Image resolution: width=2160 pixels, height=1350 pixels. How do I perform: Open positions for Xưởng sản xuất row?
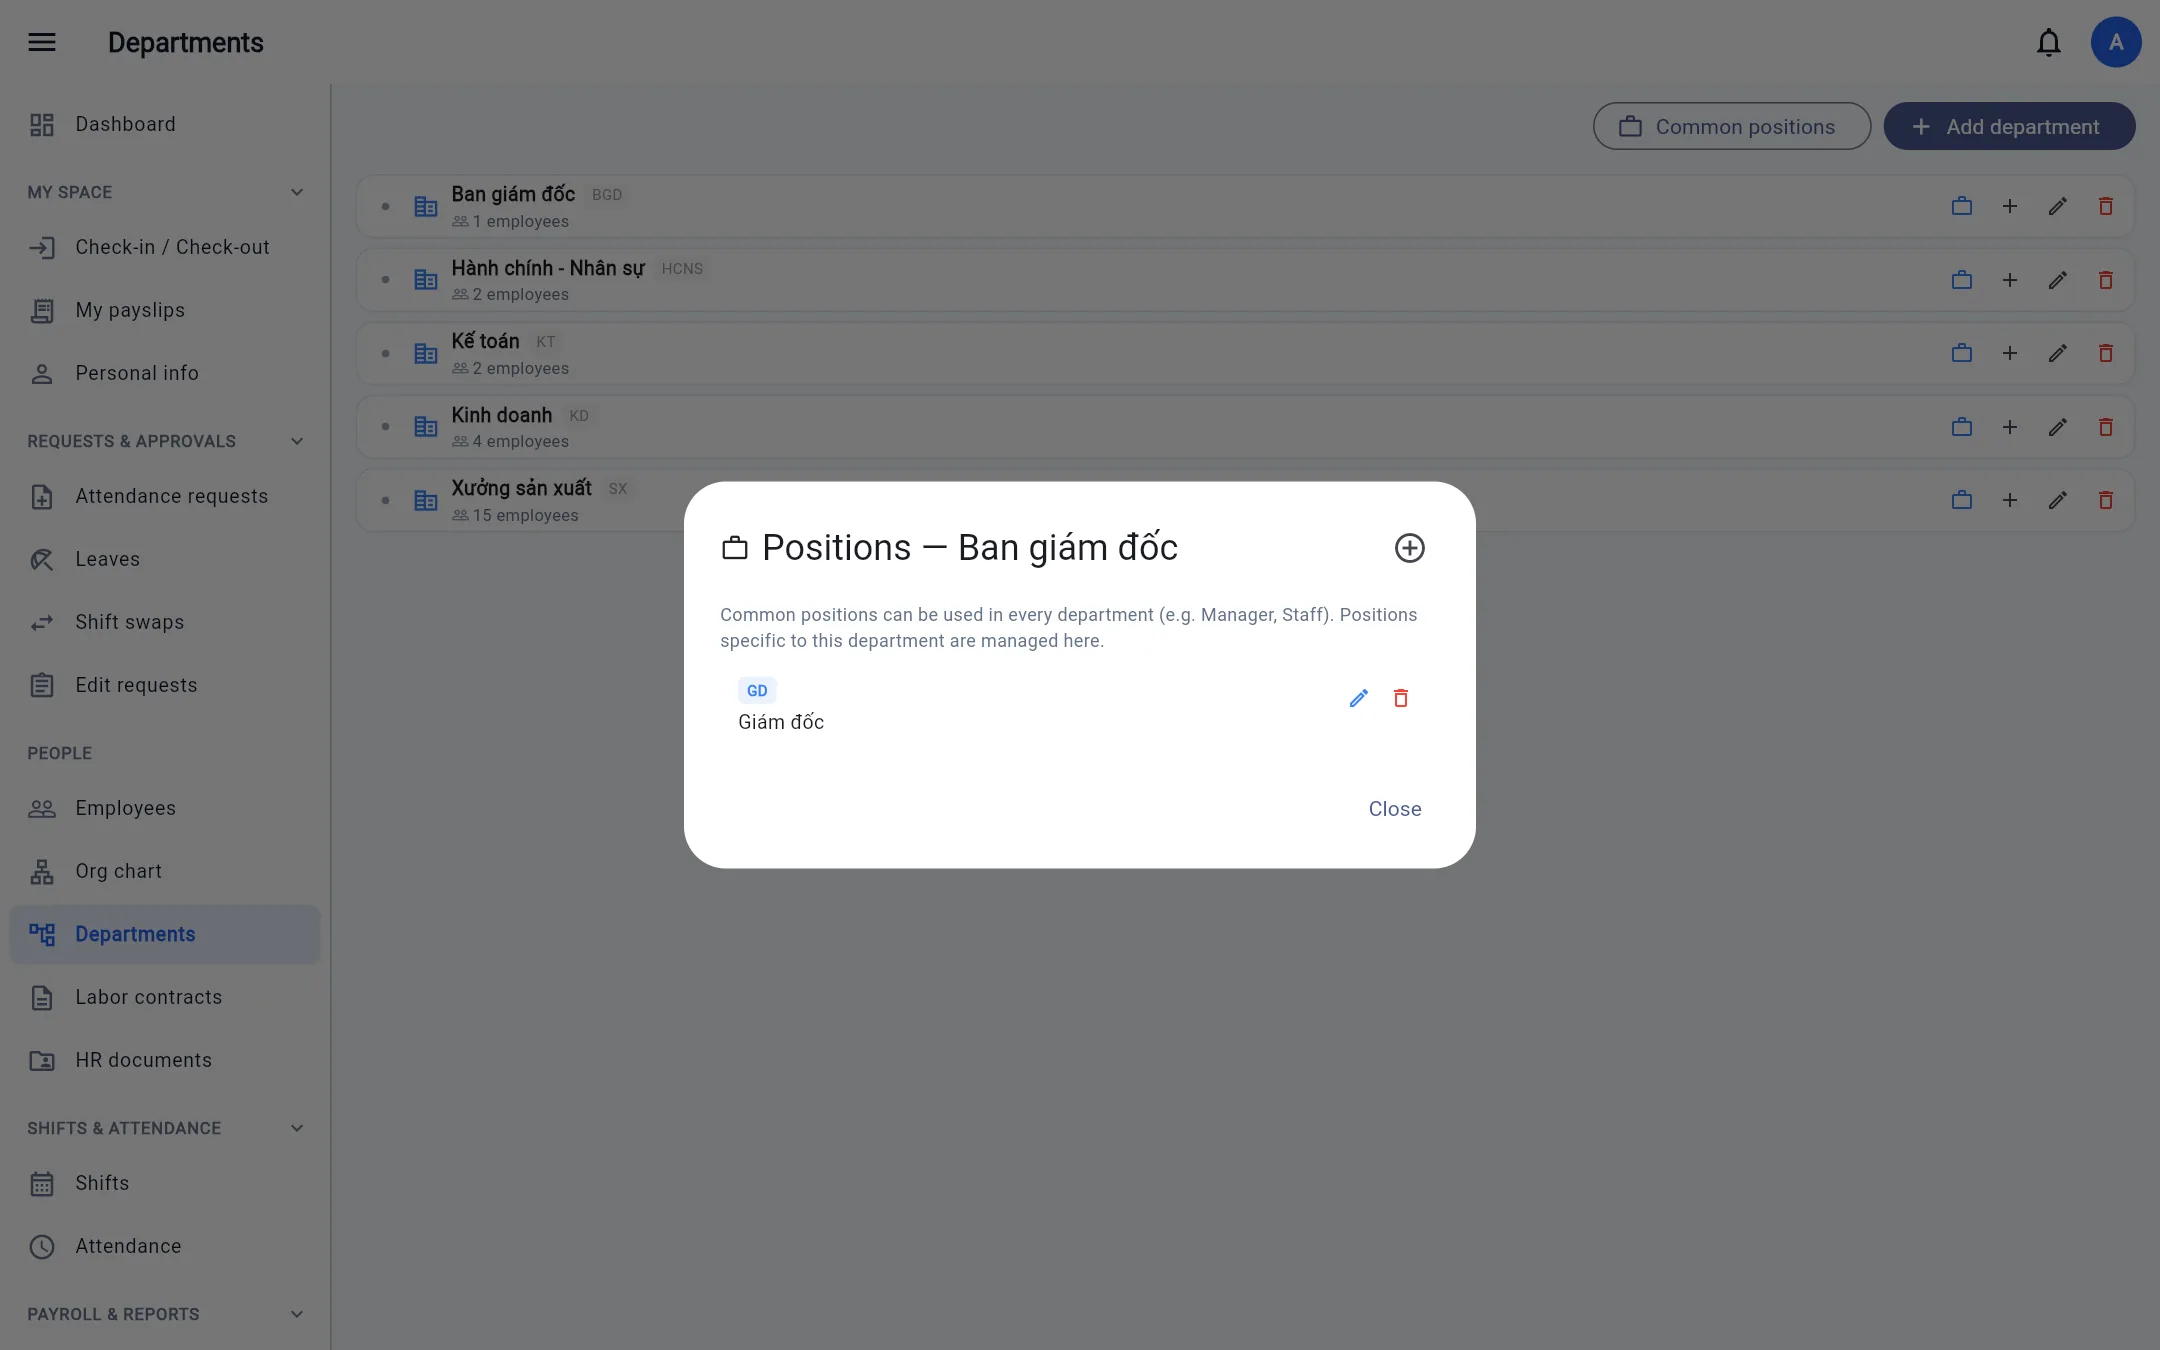[1962, 500]
